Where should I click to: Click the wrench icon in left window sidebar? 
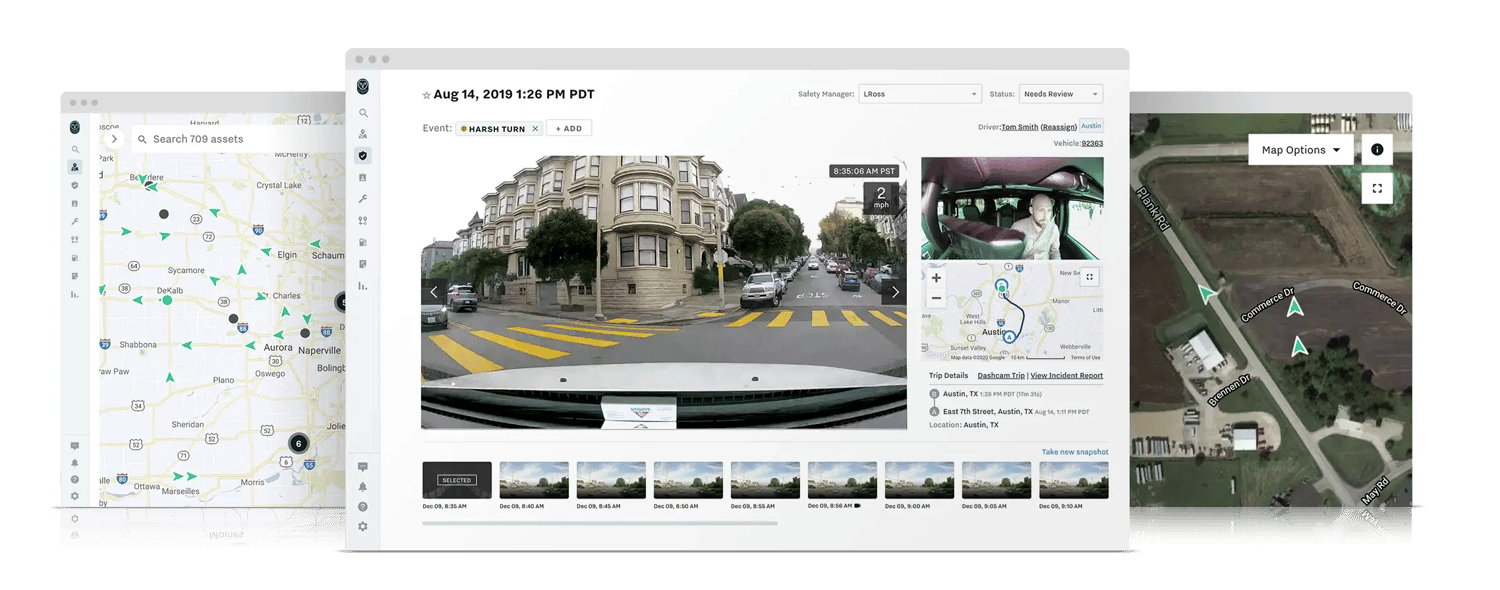click(x=75, y=222)
